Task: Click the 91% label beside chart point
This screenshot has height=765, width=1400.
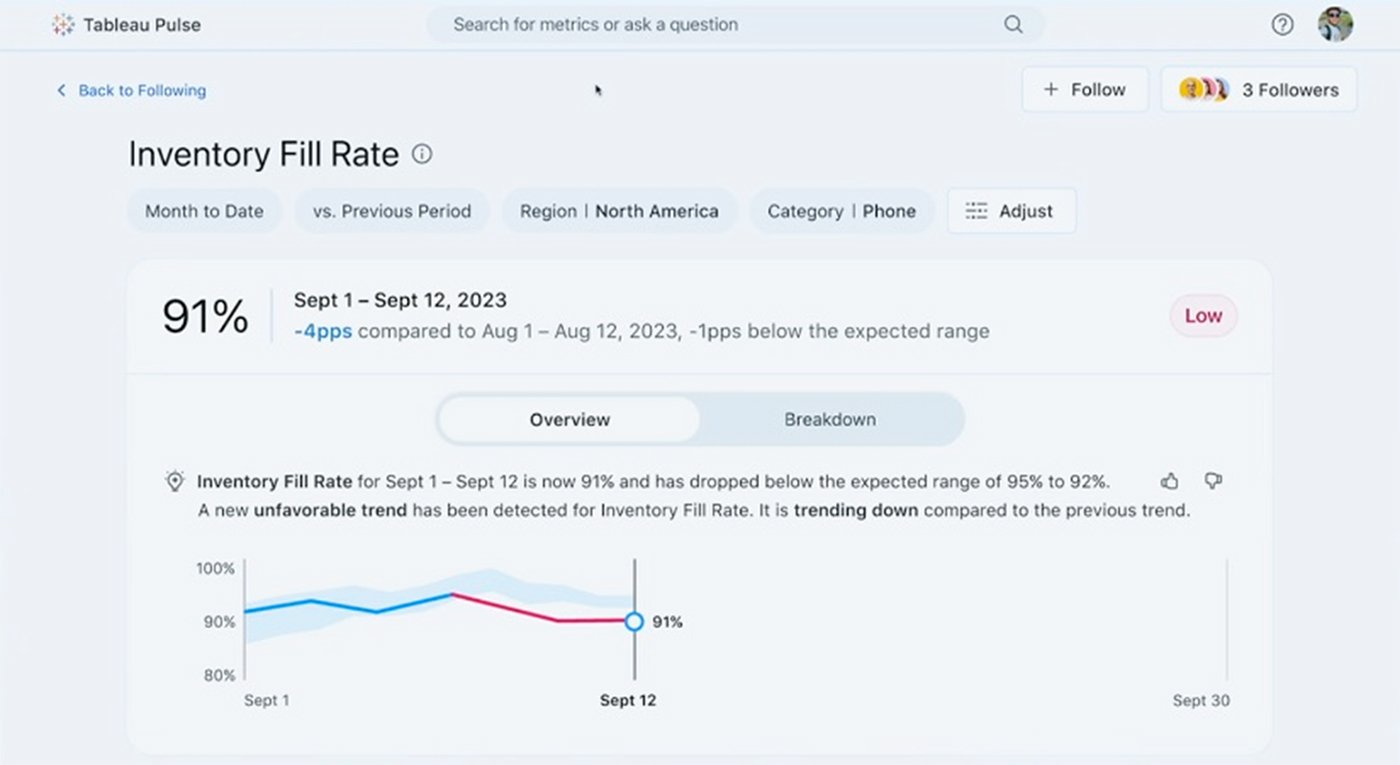Action: click(x=667, y=622)
